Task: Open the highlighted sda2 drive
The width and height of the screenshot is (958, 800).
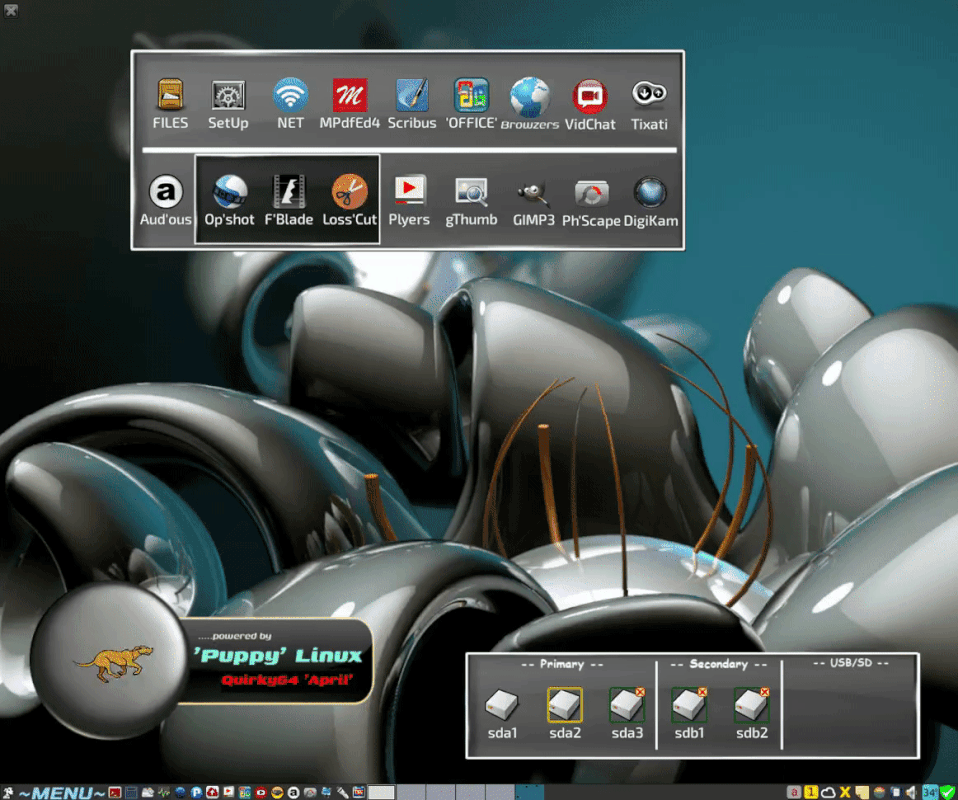Action: 565,705
